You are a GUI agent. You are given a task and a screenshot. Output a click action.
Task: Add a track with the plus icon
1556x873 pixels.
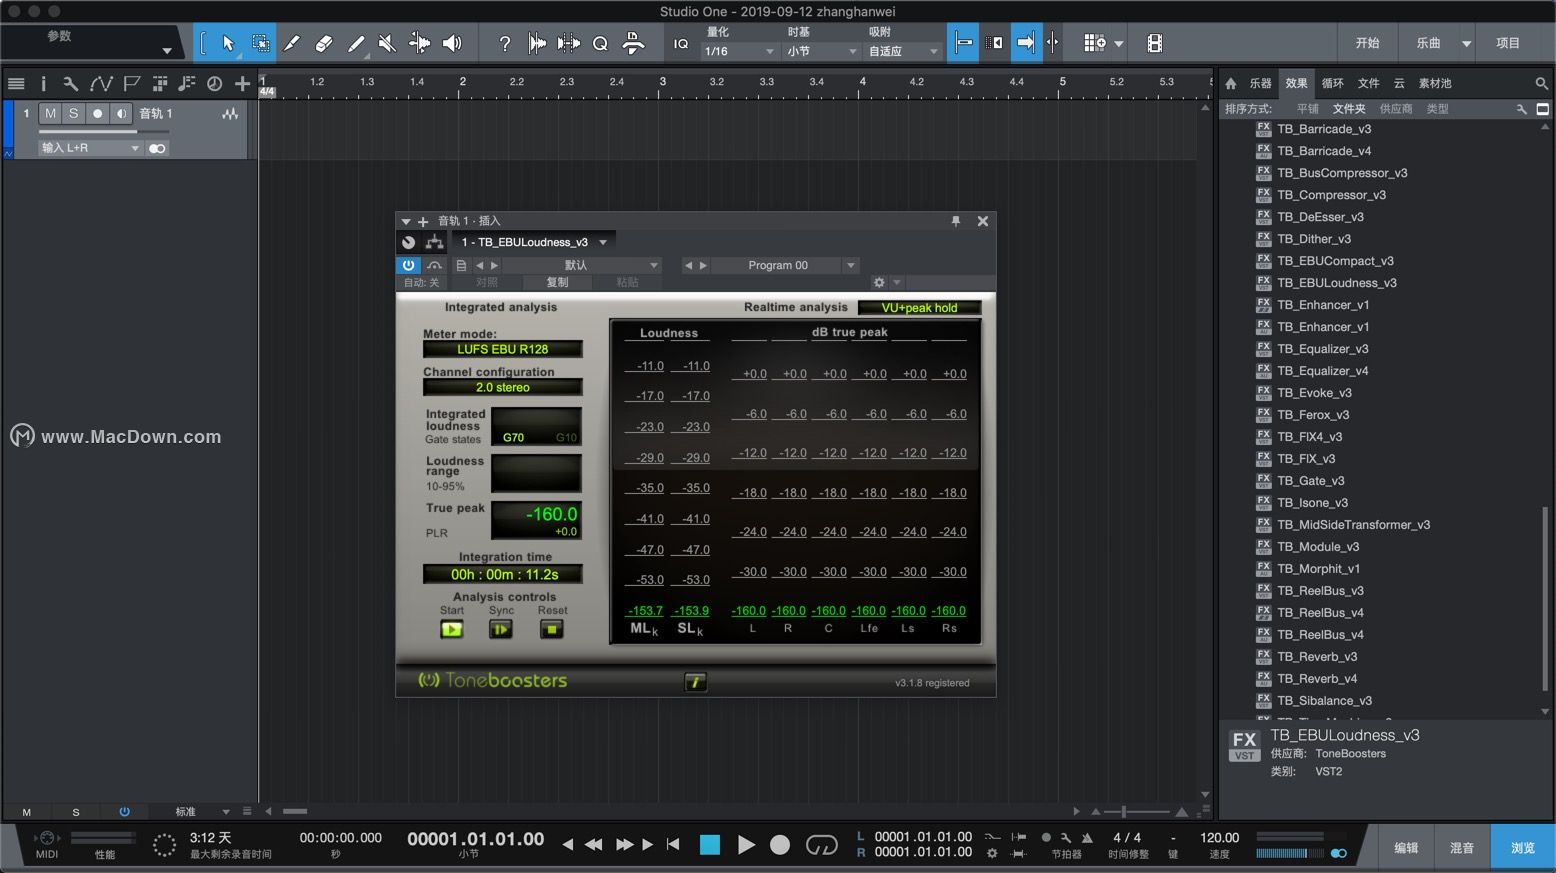point(242,84)
